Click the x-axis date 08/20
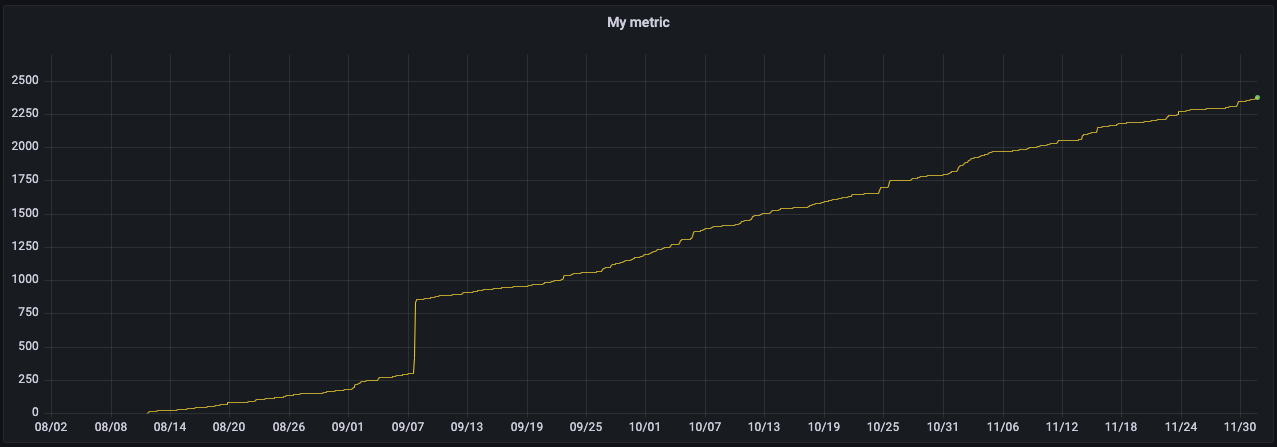This screenshot has width=1277, height=447. [x=229, y=426]
